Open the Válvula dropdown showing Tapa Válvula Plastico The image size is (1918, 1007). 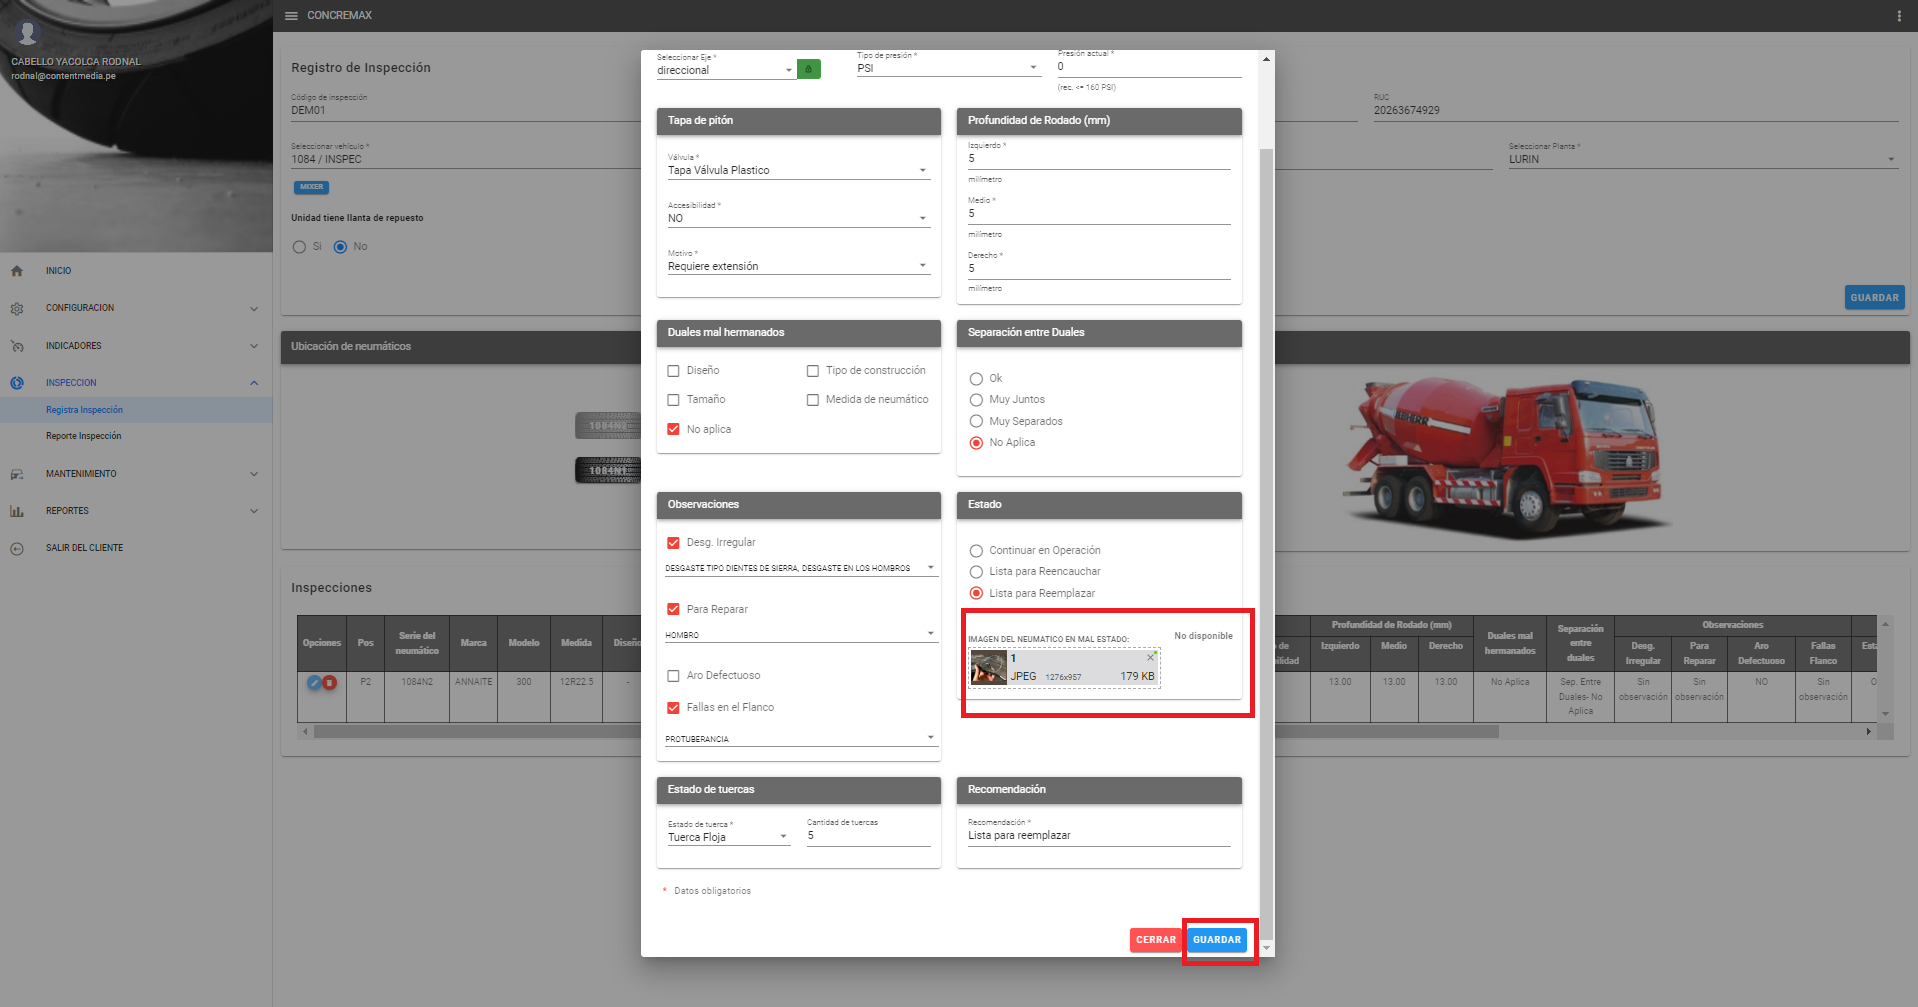point(797,171)
